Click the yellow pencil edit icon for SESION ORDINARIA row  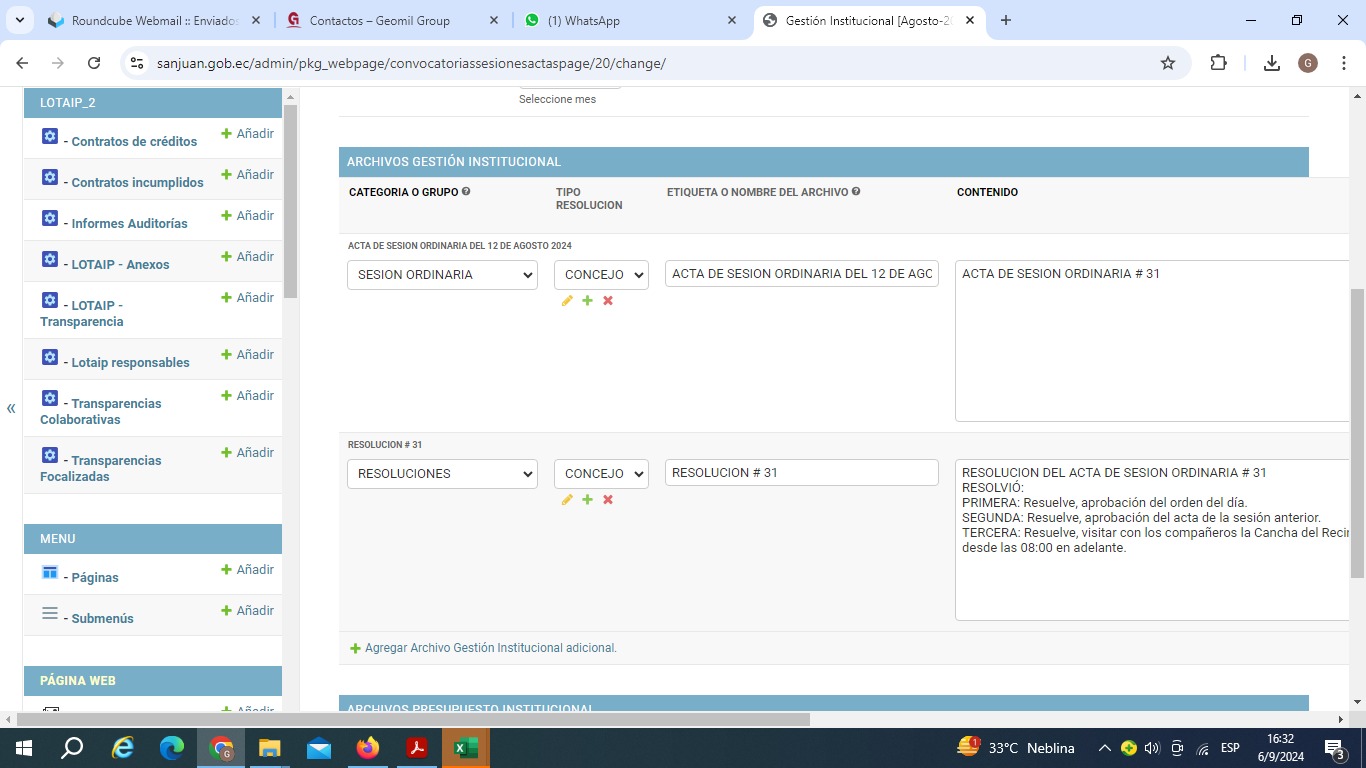tap(567, 301)
